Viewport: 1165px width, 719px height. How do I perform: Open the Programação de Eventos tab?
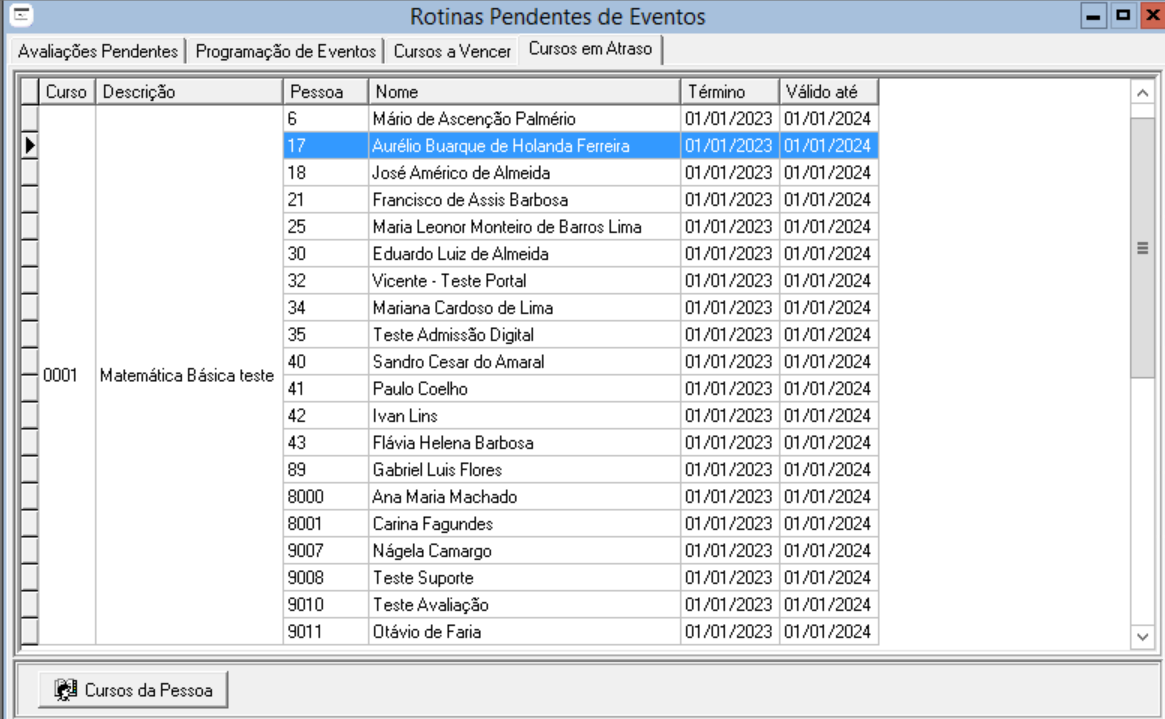[286, 51]
